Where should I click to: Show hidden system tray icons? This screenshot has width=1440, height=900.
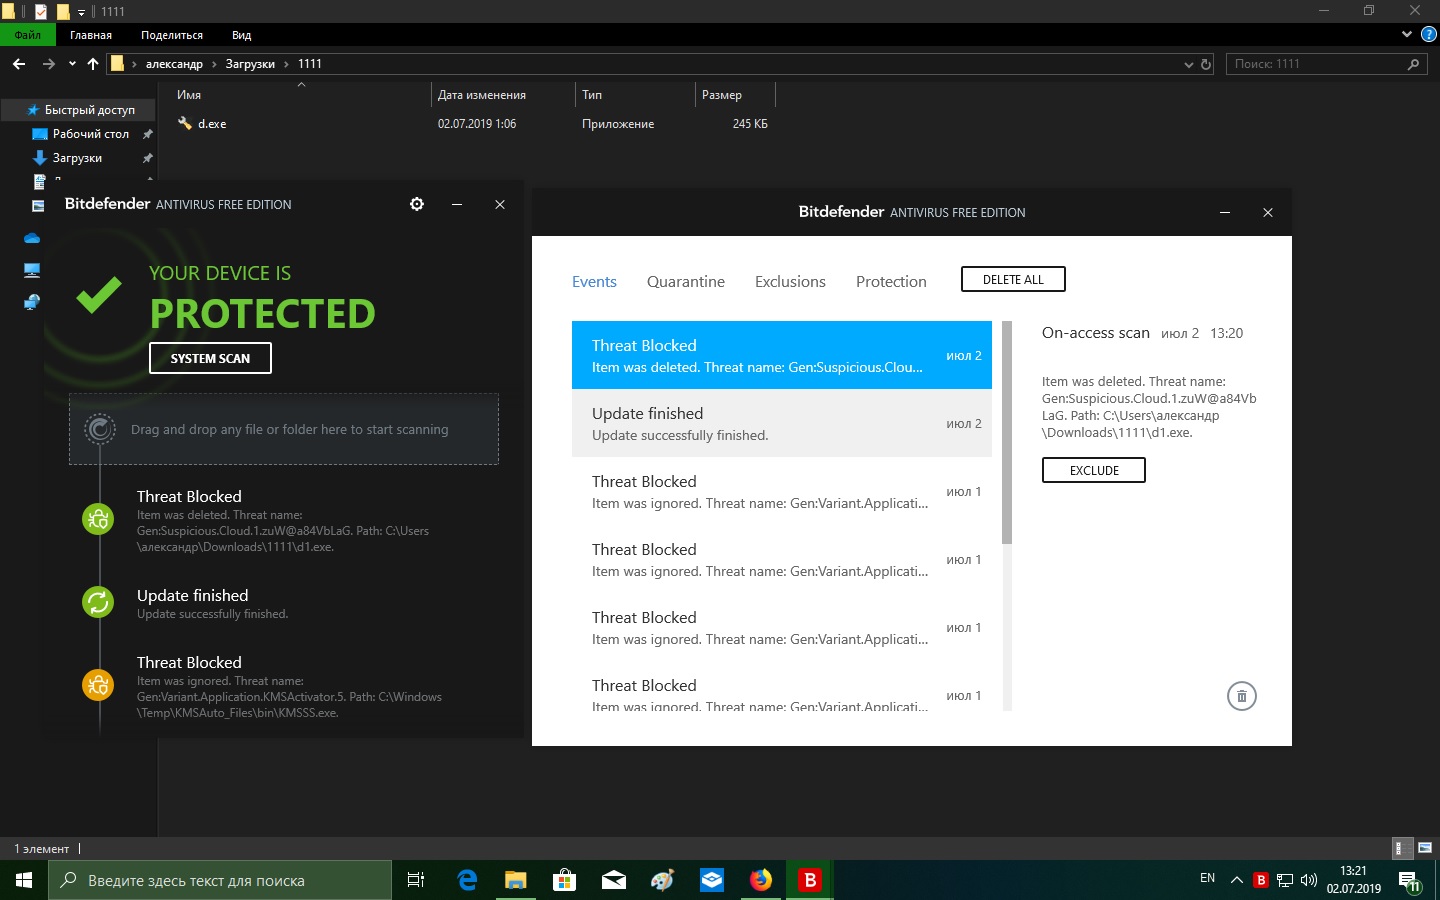pos(1236,880)
